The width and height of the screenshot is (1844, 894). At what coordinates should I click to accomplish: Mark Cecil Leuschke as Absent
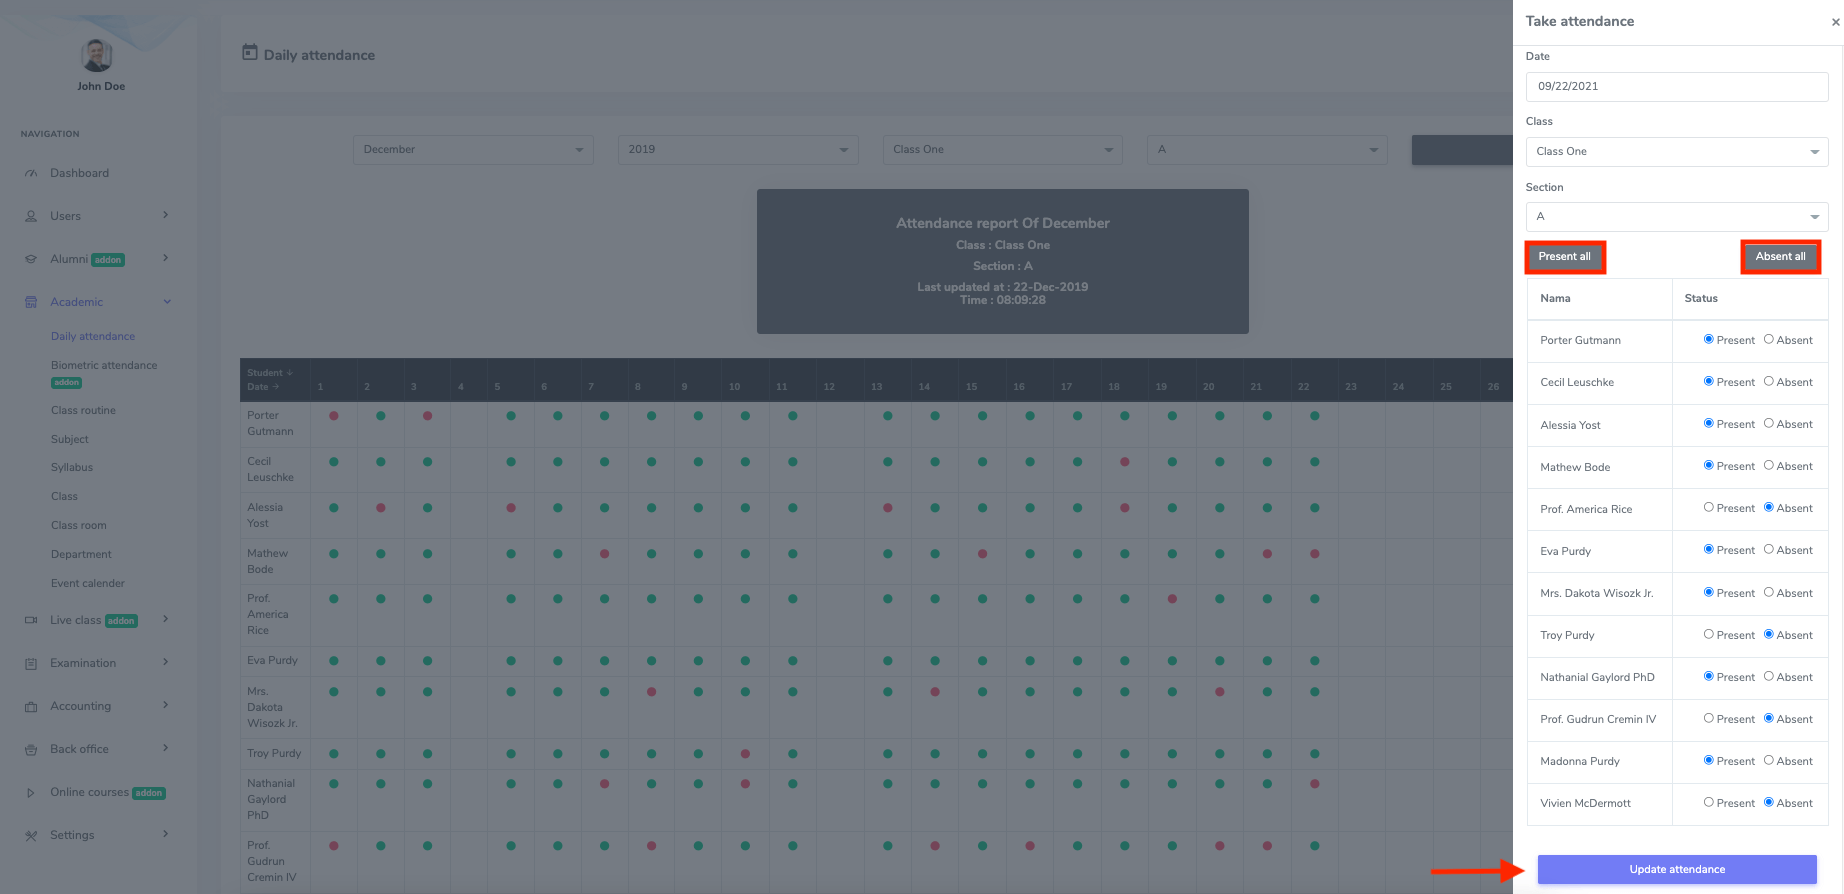tap(1769, 381)
